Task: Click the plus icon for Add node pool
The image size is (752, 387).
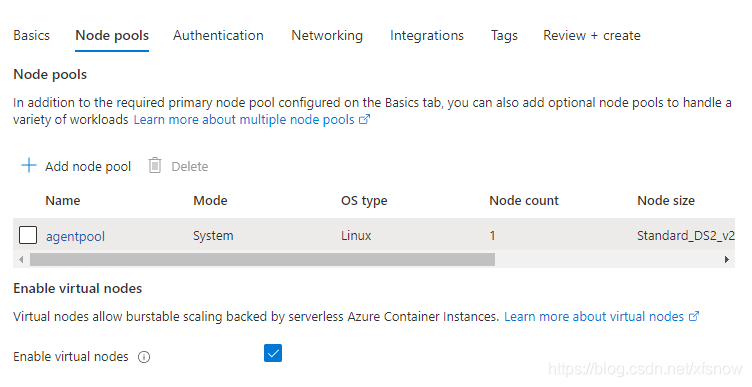Action: tap(29, 165)
